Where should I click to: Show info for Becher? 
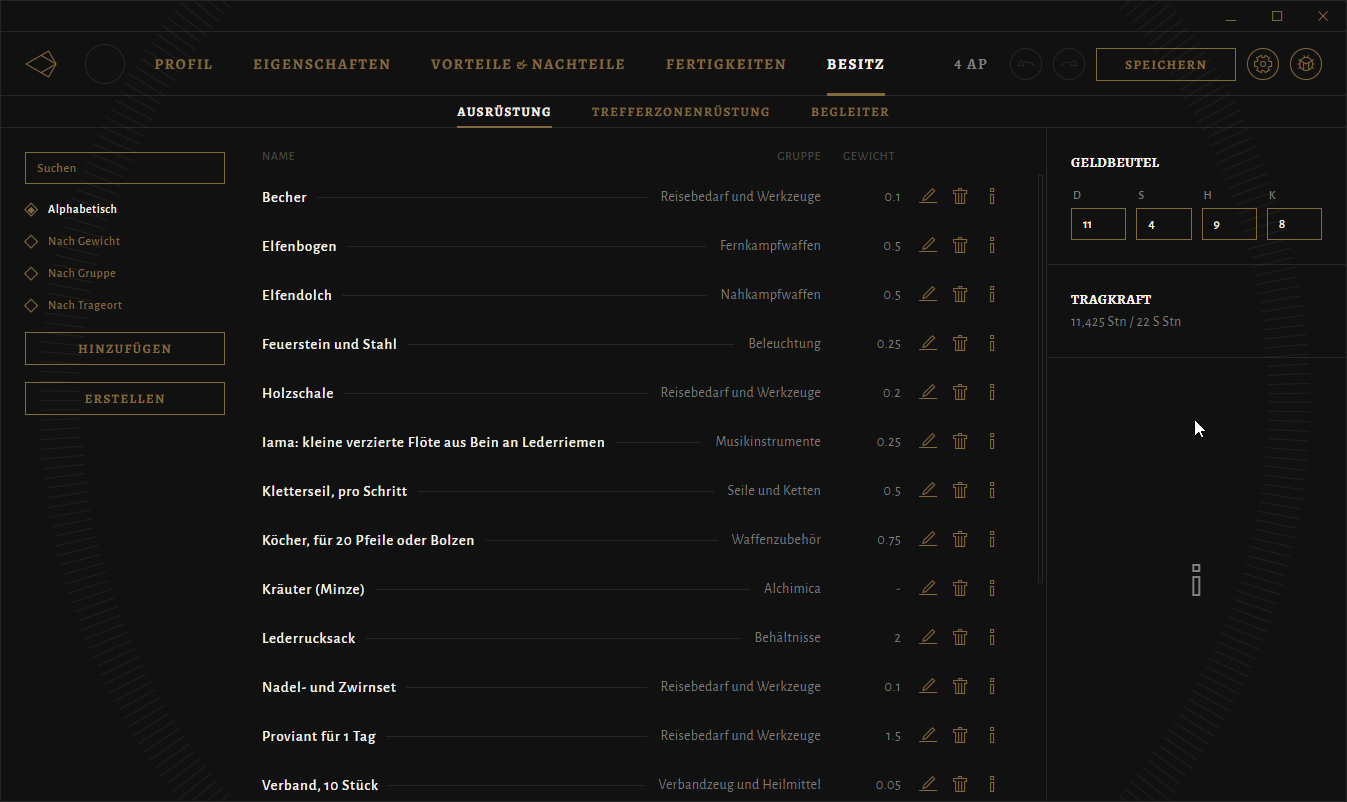click(x=992, y=196)
